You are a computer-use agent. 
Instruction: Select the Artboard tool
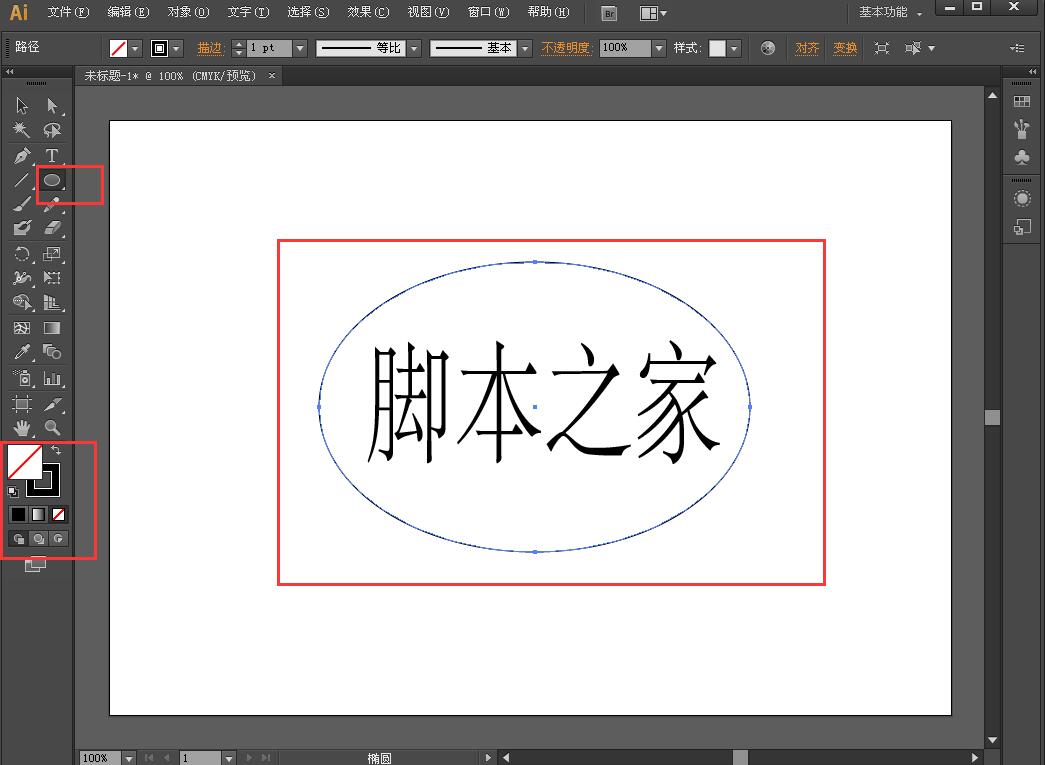[22, 404]
